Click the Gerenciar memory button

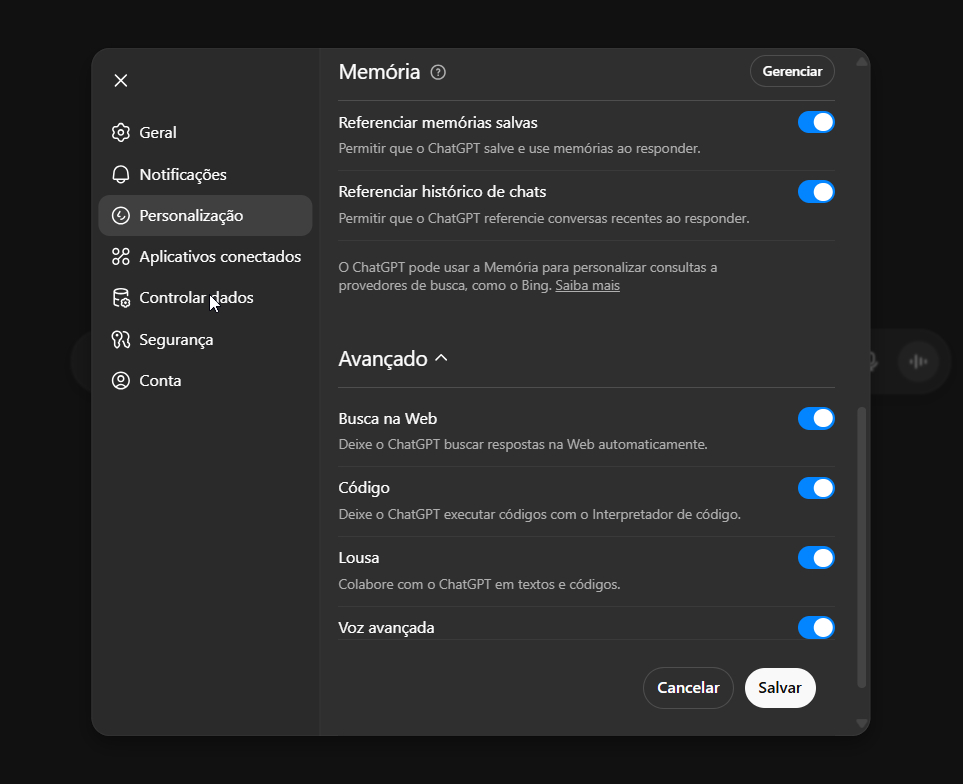pyautogui.click(x=792, y=71)
